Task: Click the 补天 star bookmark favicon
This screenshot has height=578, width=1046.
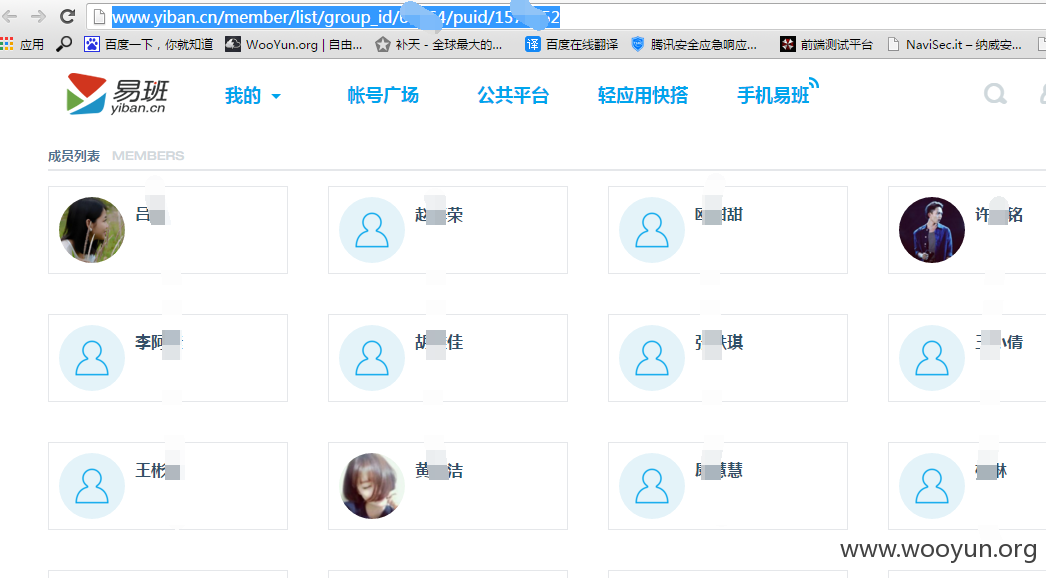Action: click(x=382, y=45)
